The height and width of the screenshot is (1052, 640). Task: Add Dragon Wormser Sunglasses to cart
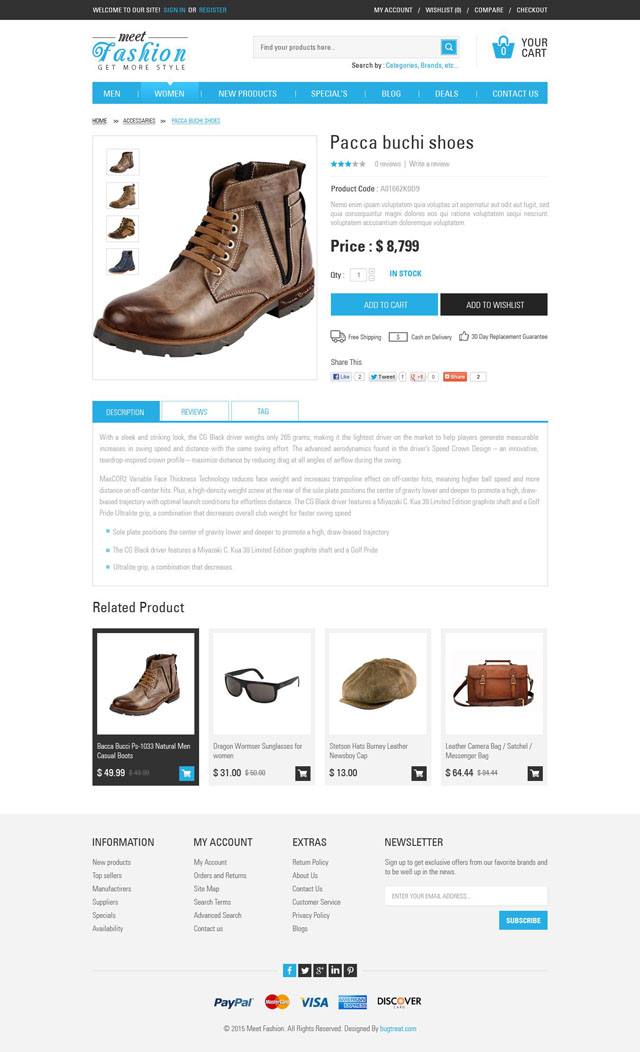point(303,774)
